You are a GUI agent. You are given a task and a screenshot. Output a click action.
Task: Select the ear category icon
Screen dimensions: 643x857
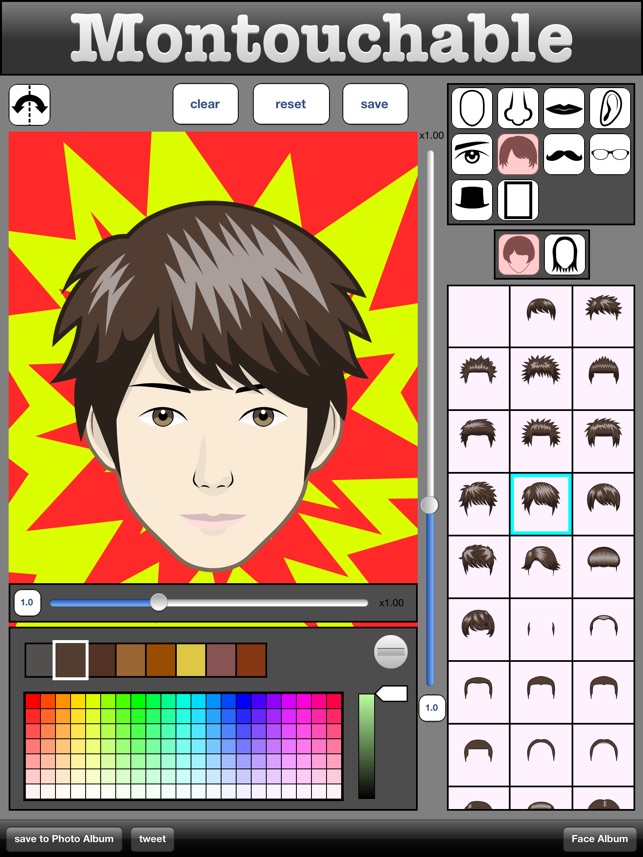610,108
